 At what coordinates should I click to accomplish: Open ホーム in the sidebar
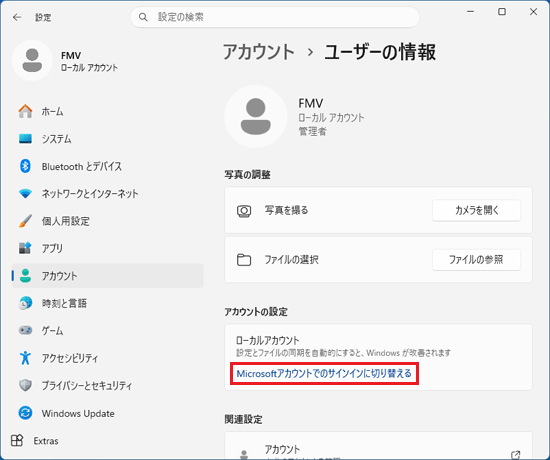pos(108,111)
